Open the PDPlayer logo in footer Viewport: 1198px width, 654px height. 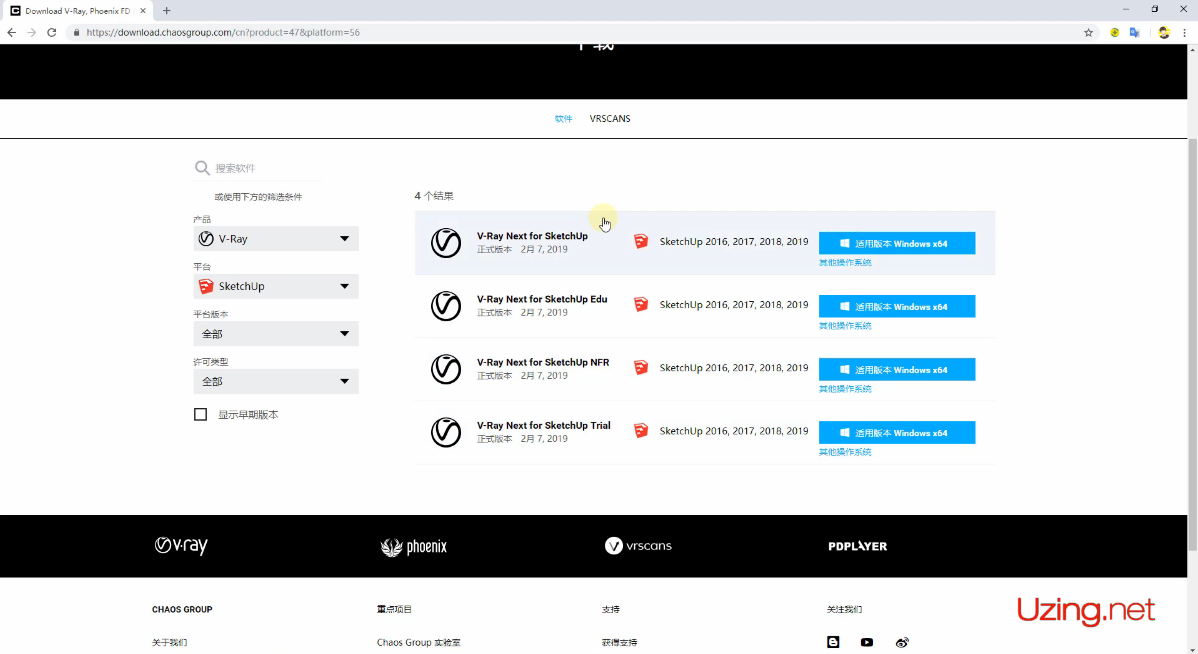857,546
